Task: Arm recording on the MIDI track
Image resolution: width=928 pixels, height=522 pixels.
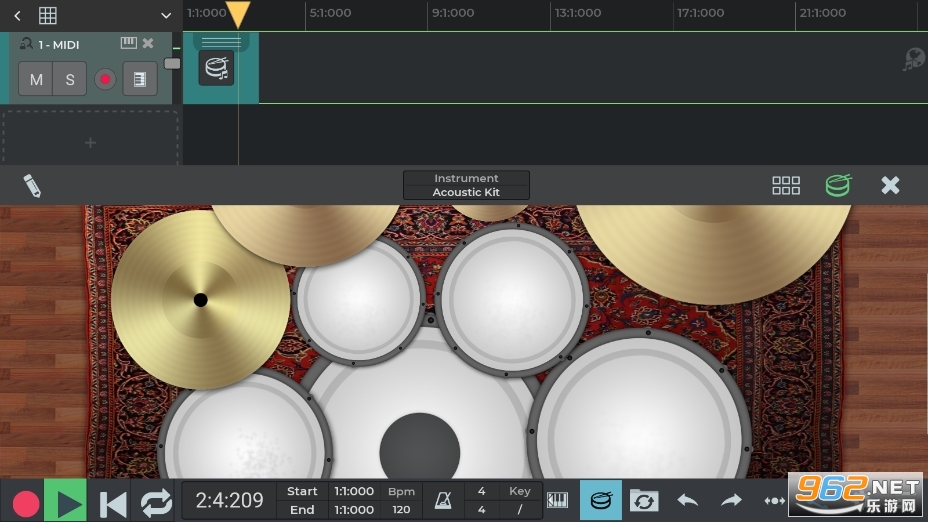Action: [104, 80]
